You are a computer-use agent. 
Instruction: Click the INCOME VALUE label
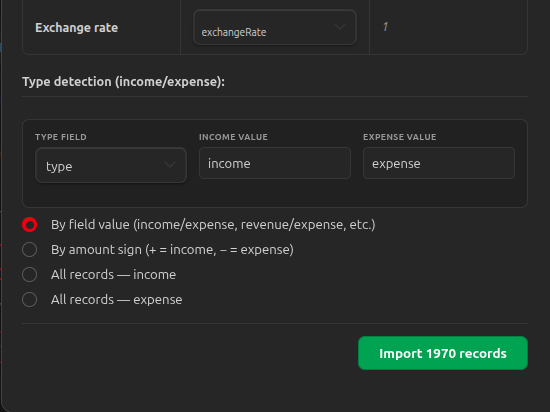[x=233, y=137]
